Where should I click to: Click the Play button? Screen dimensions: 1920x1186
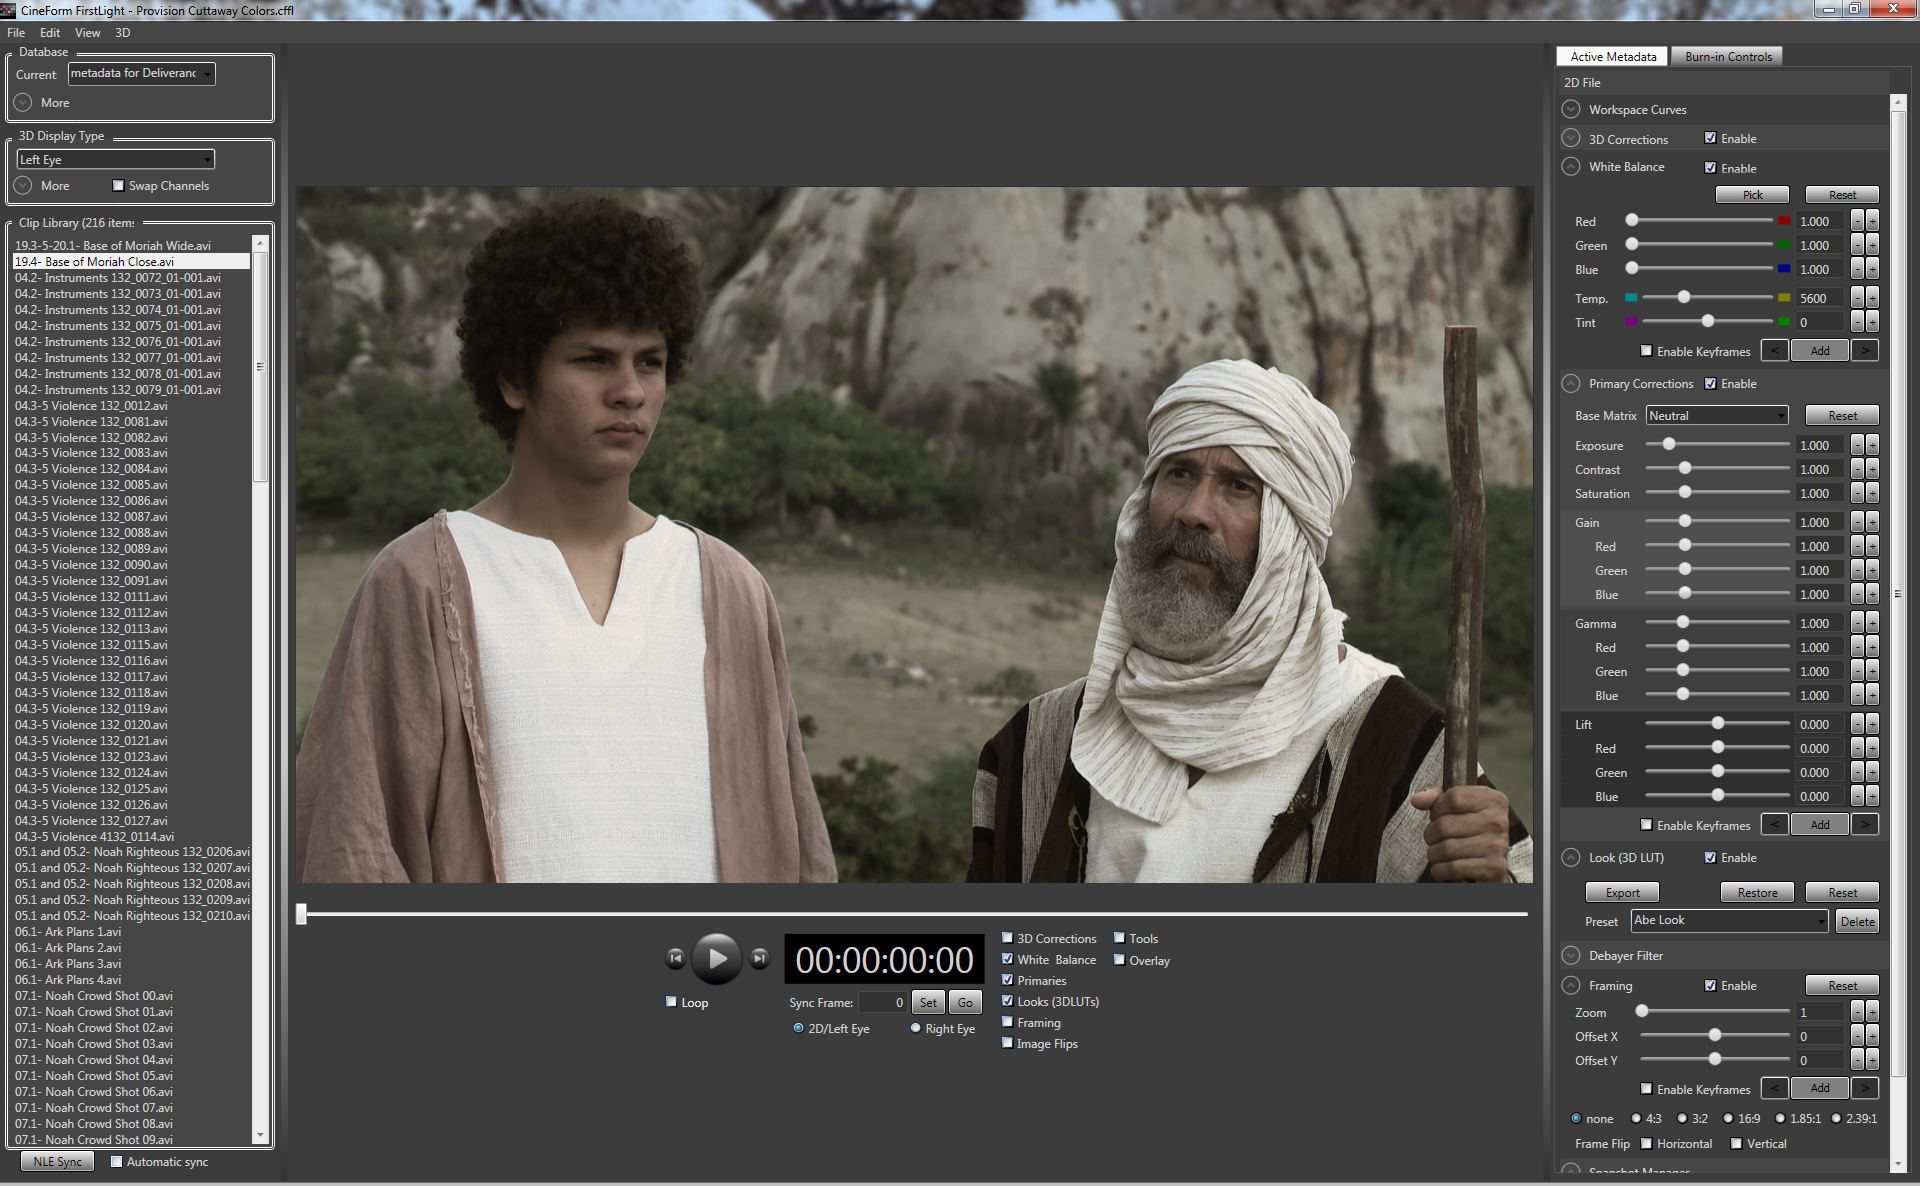point(717,958)
